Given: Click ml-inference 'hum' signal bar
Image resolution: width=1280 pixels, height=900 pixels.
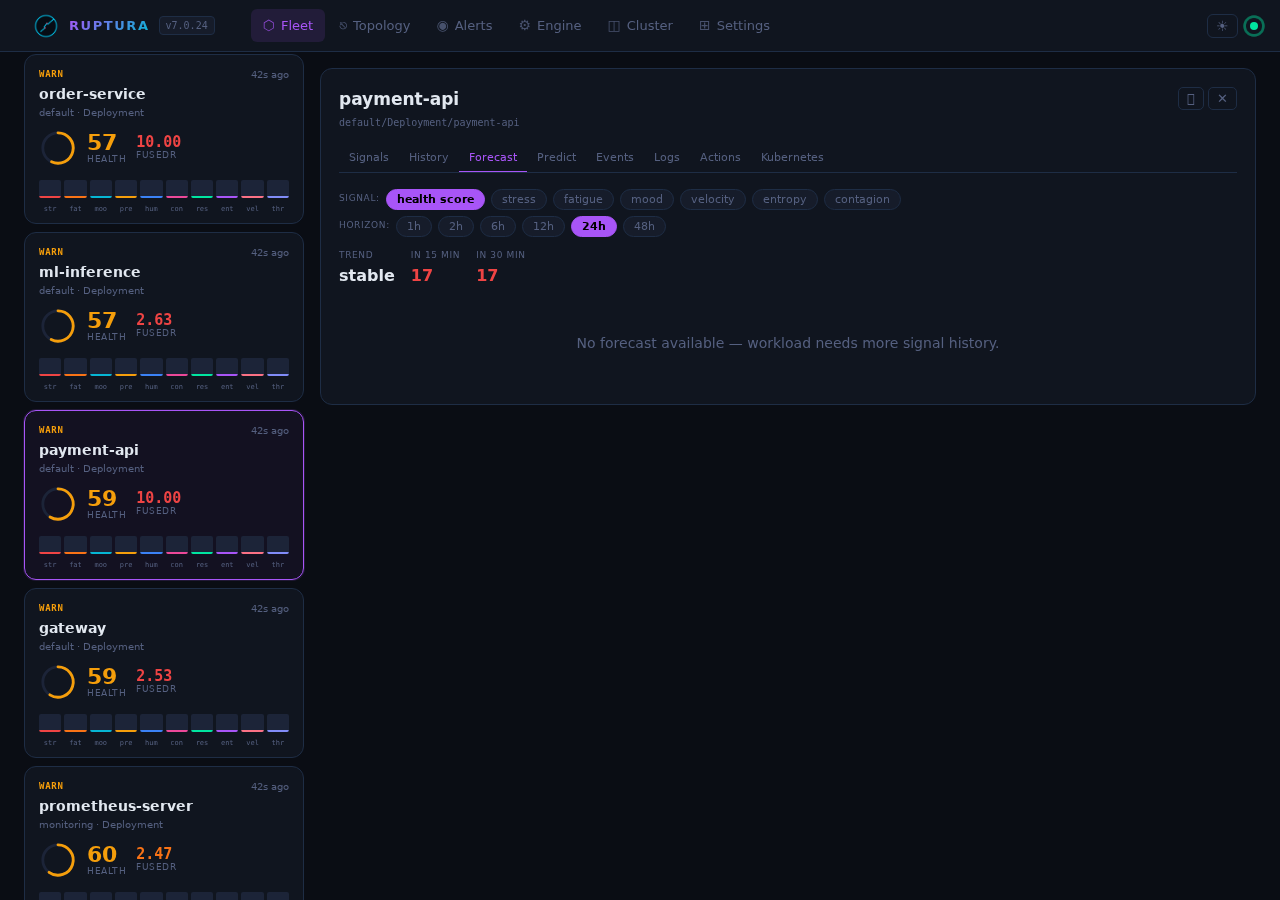Looking at the screenshot, I should (151, 367).
